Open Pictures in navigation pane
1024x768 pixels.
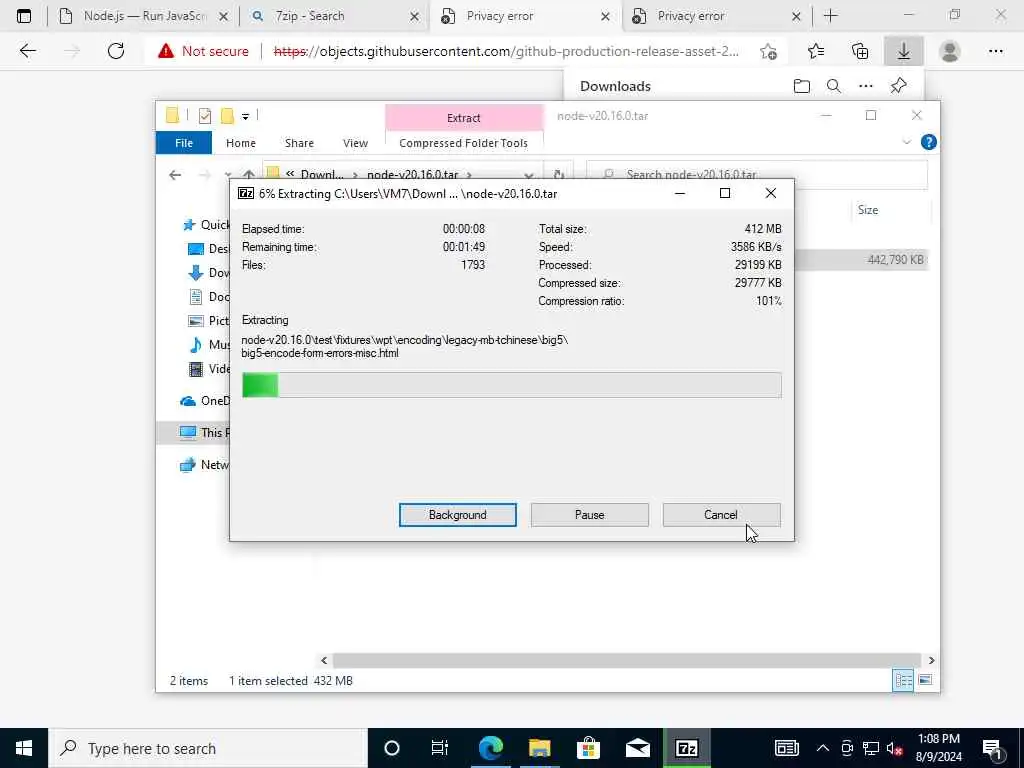[x=208, y=321]
